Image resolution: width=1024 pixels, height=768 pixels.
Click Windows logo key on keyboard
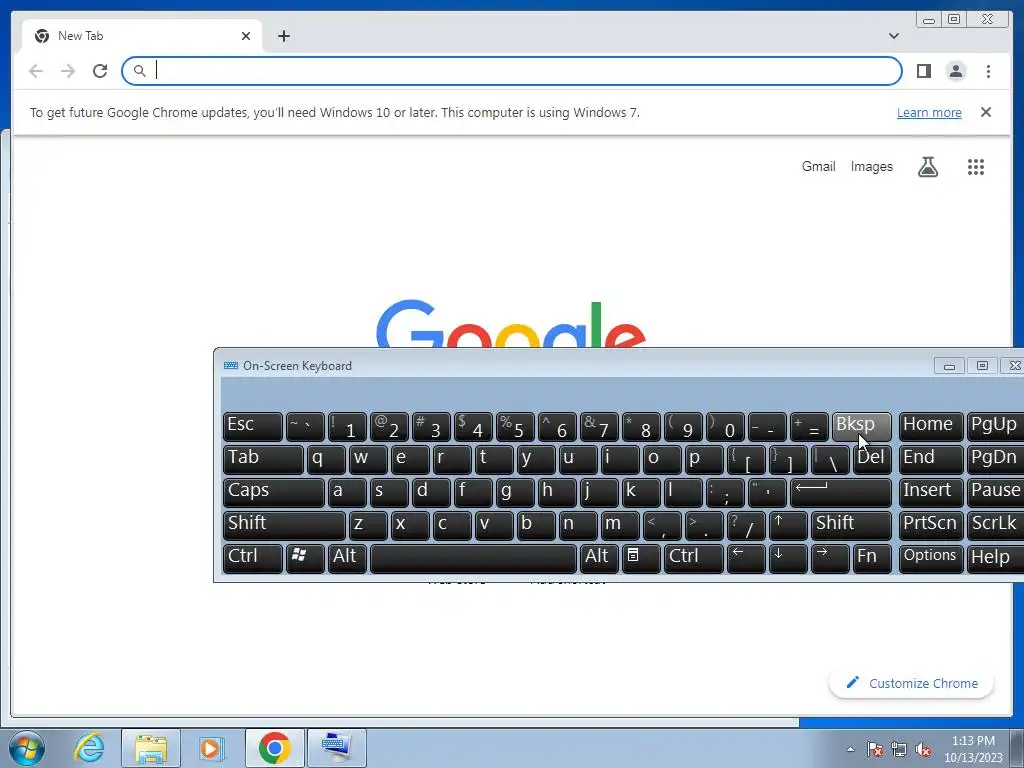pos(304,559)
